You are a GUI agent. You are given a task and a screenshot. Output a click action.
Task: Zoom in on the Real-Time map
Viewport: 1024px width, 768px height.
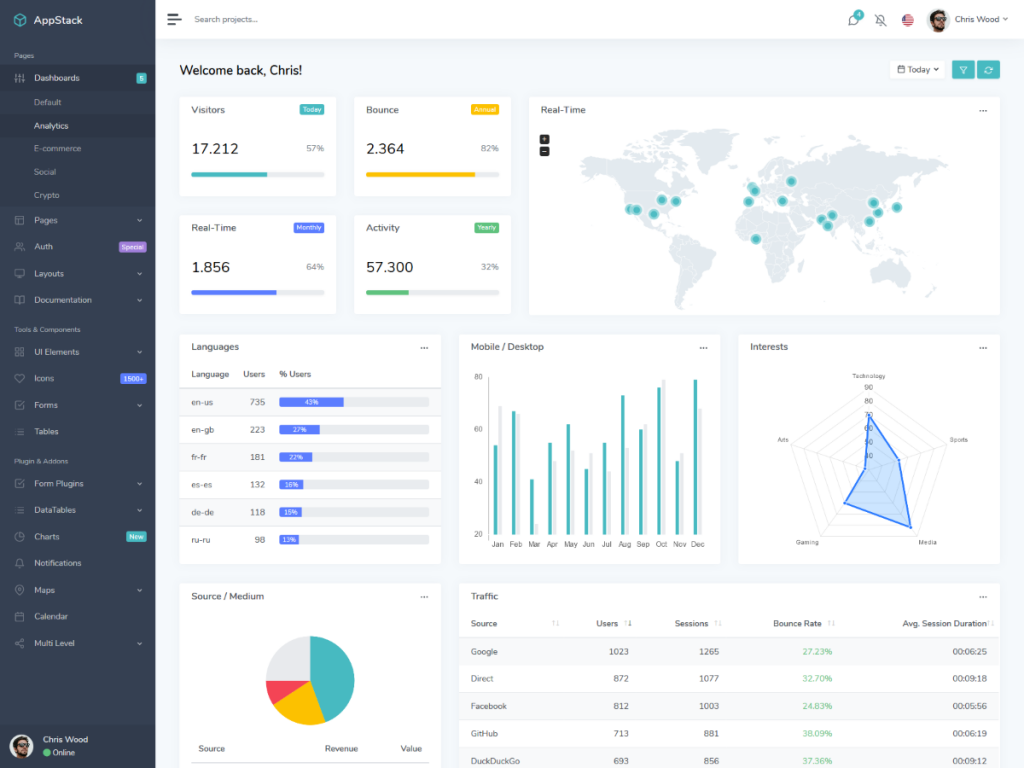click(545, 139)
